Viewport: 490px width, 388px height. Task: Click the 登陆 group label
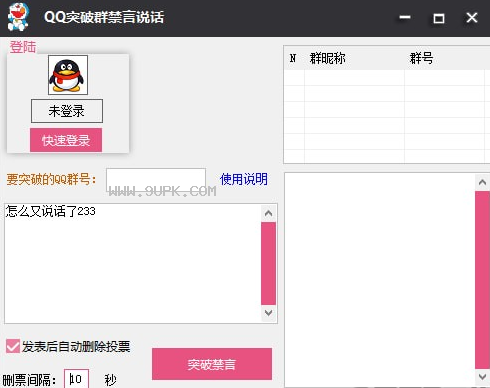[23, 47]
